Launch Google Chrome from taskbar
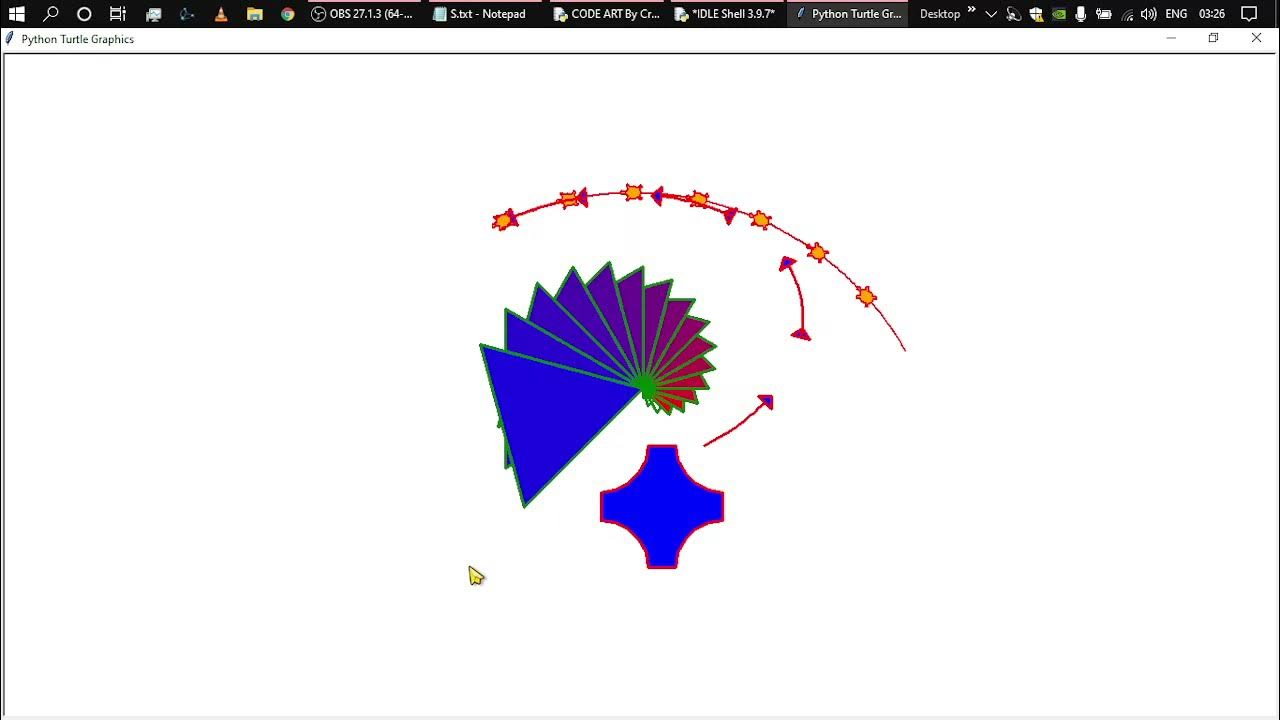 pos(288,14)
